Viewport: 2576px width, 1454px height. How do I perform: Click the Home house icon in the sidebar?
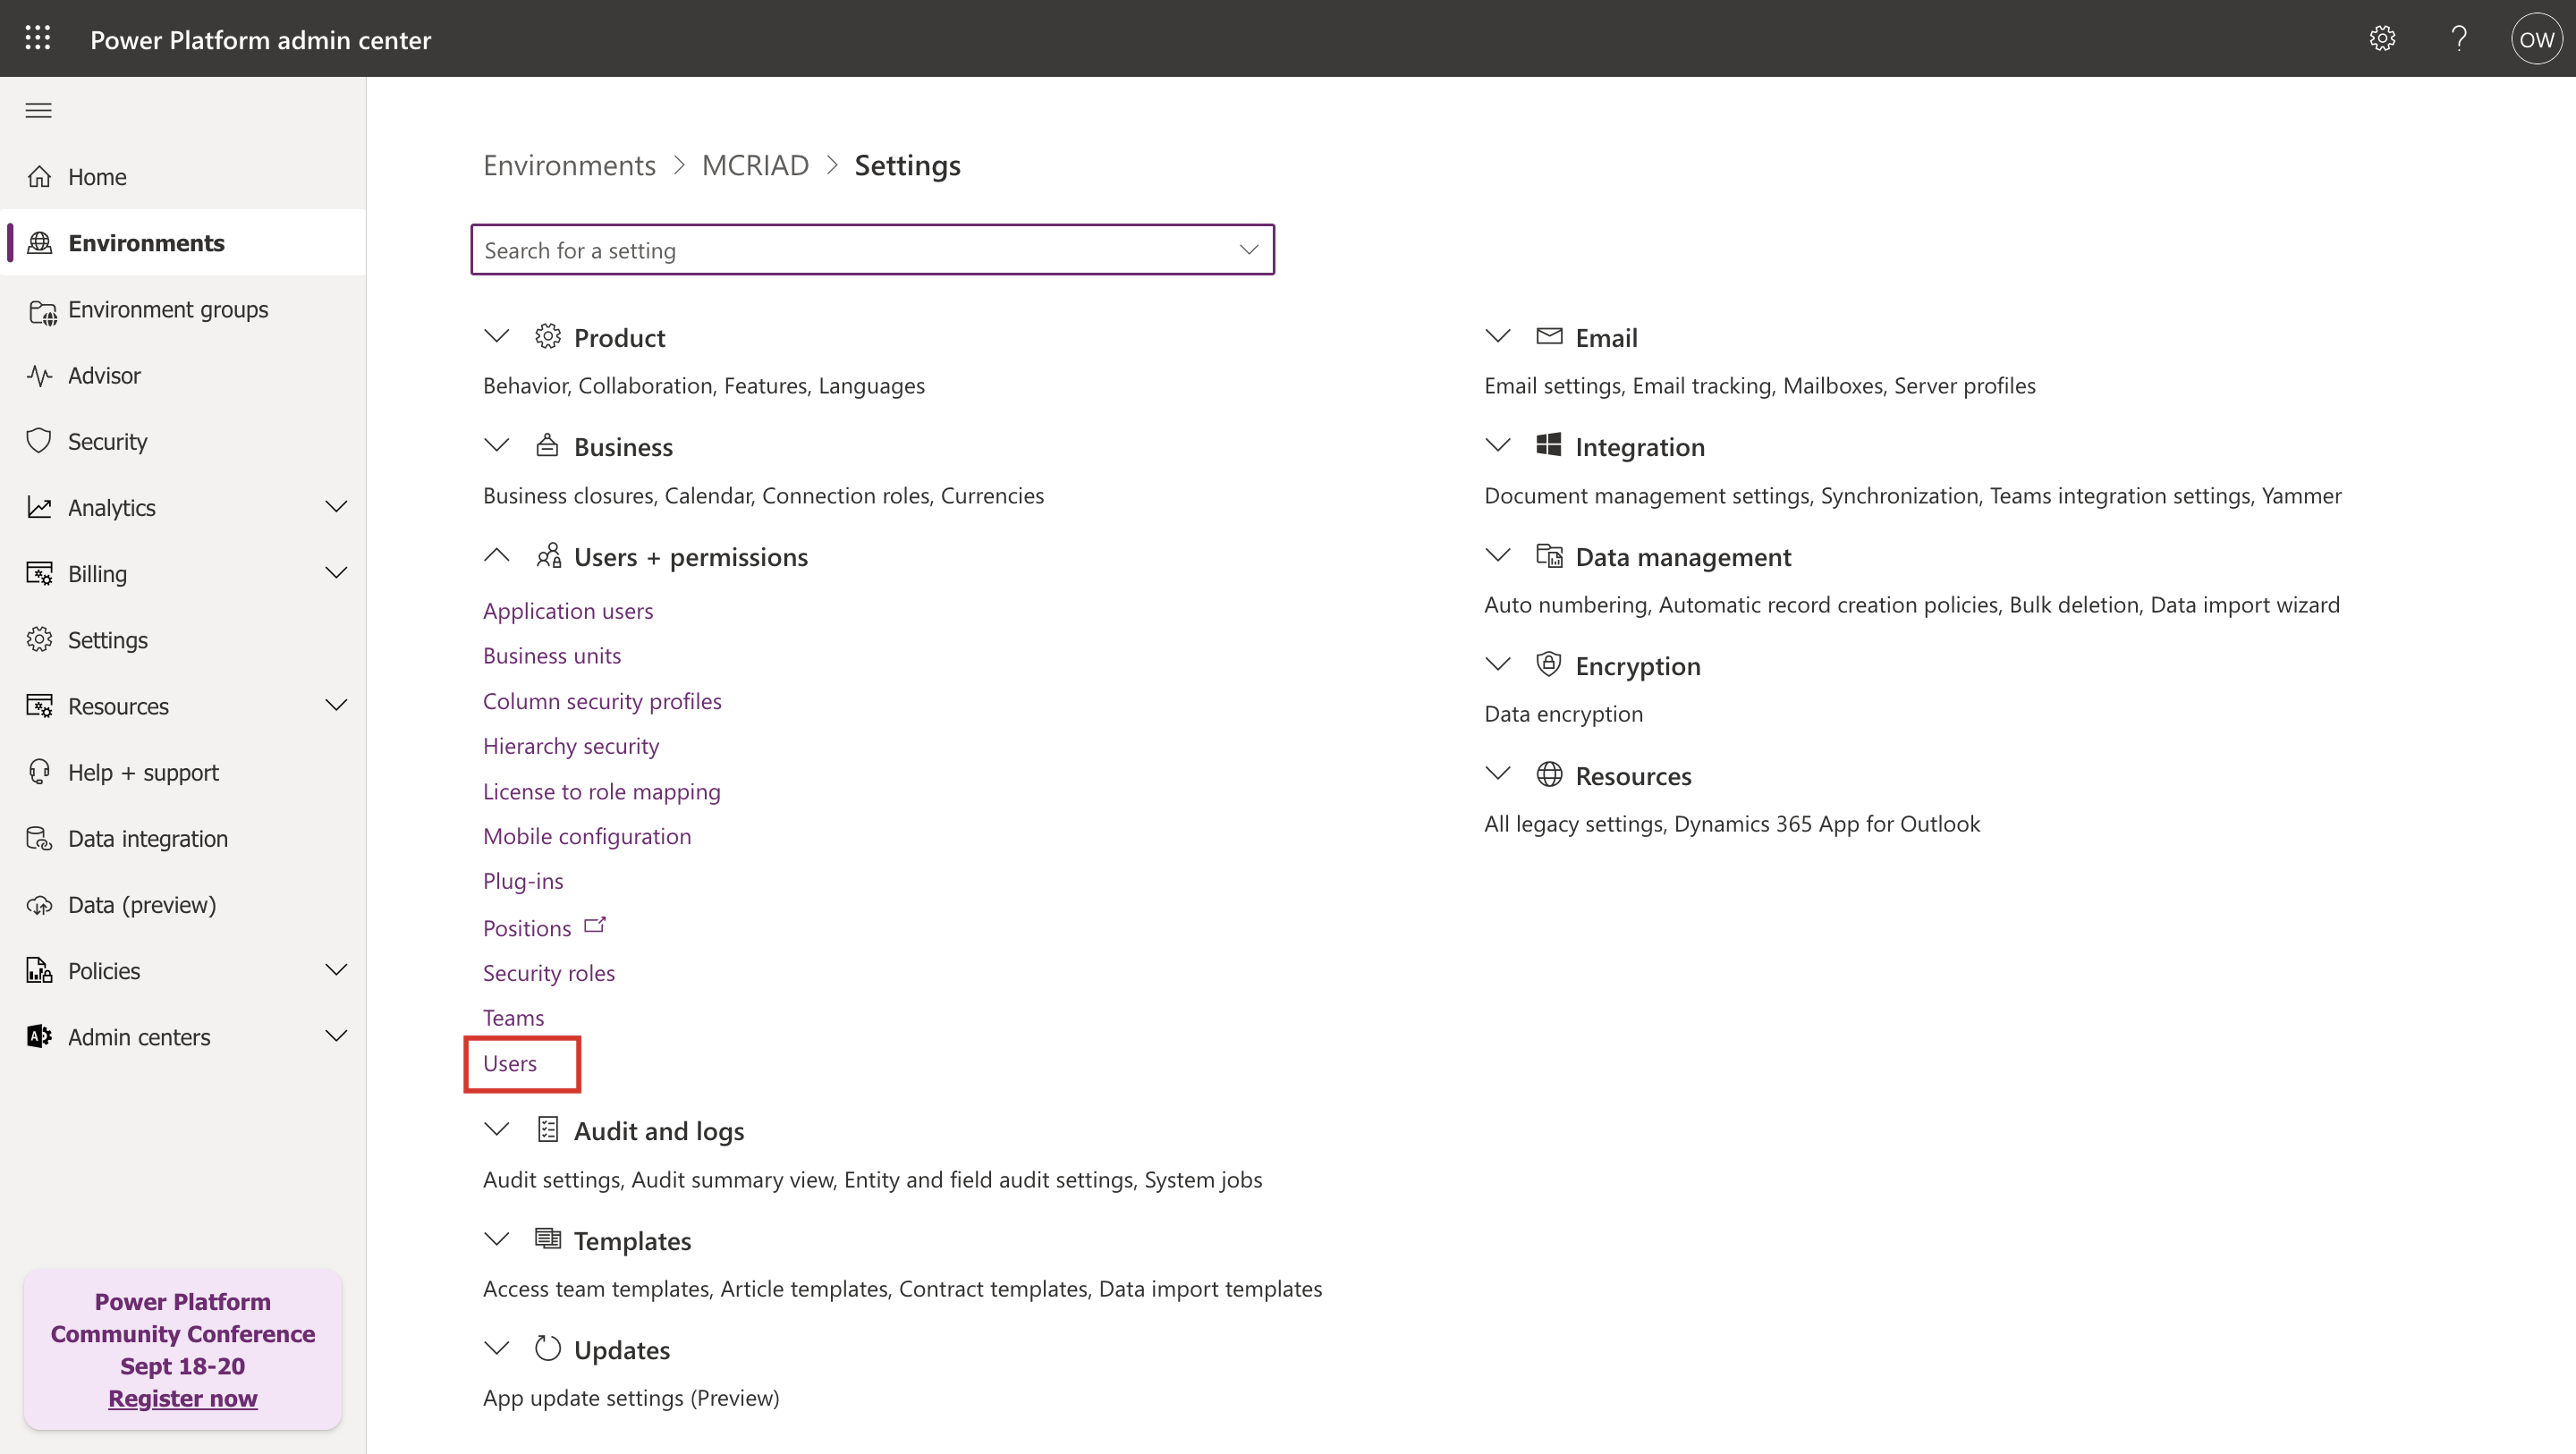(39, 176)
